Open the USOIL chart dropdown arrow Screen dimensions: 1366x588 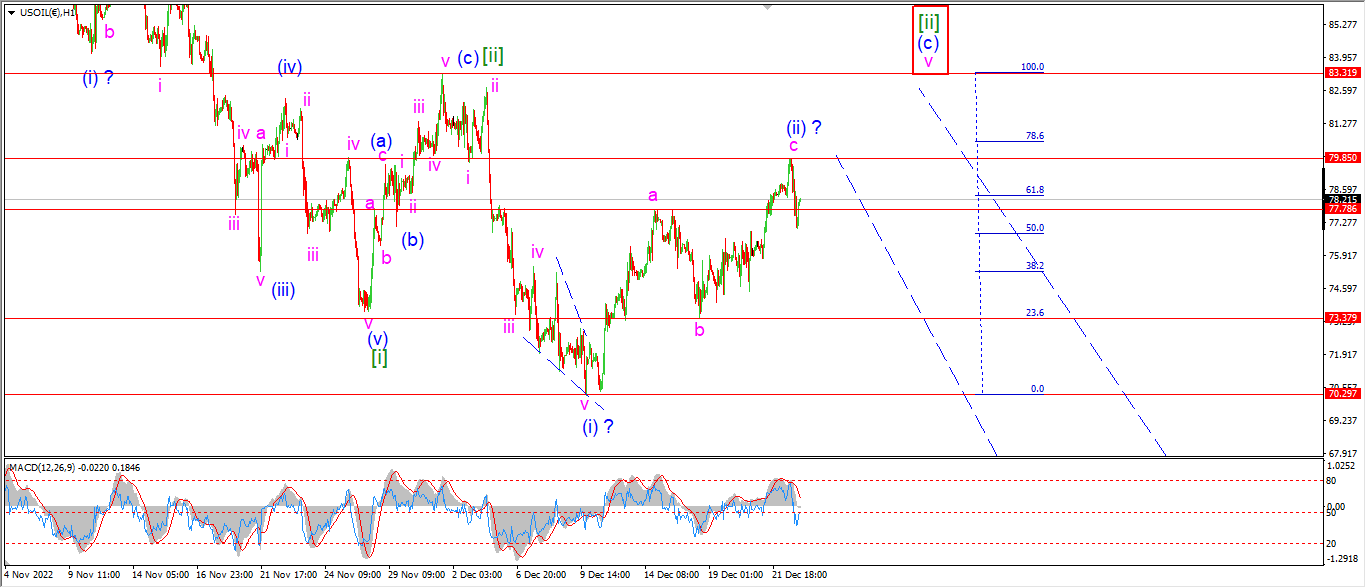pyautogui.click(x=11, y=13)
